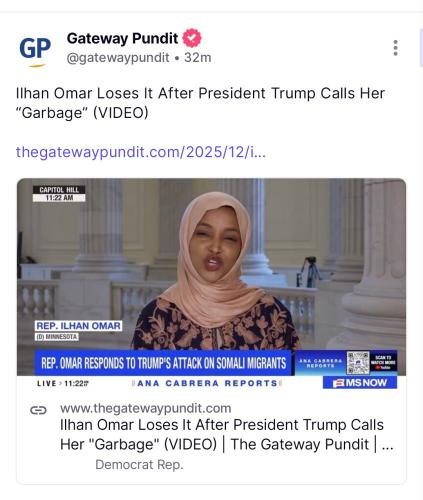Open the three-dot post options menu

coord(395,48)
